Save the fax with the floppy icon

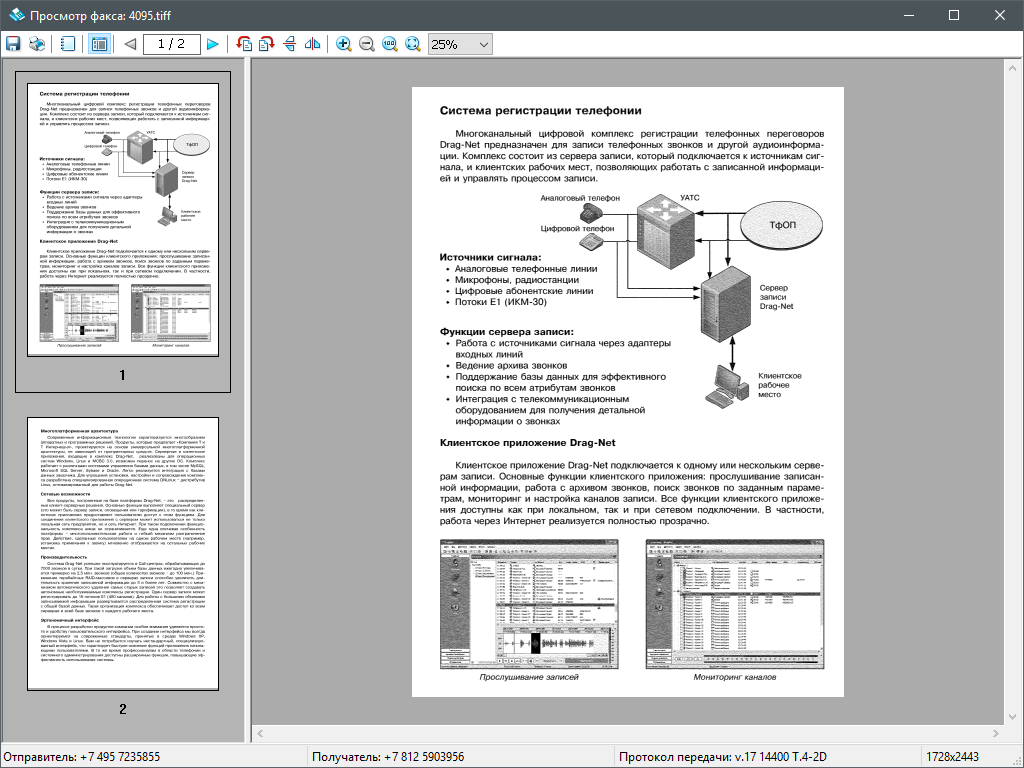(13, 44)
